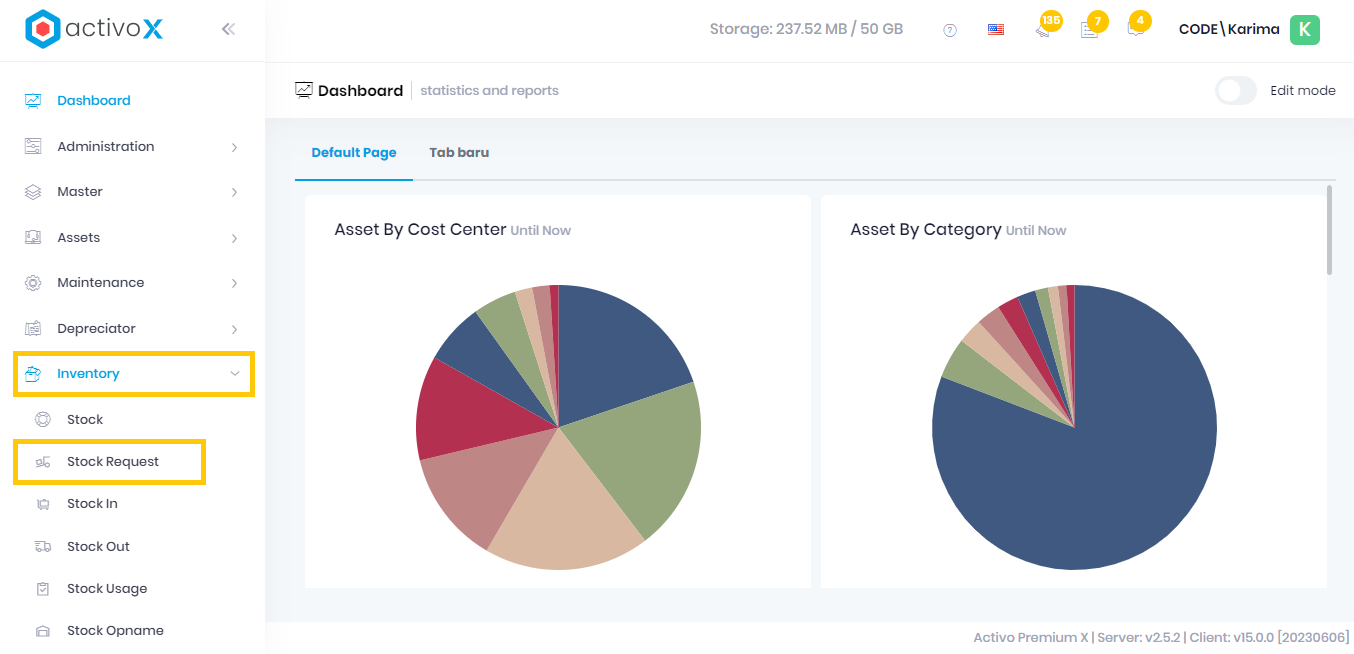Toggle the Edit mode switch

tap(1236, 91)
